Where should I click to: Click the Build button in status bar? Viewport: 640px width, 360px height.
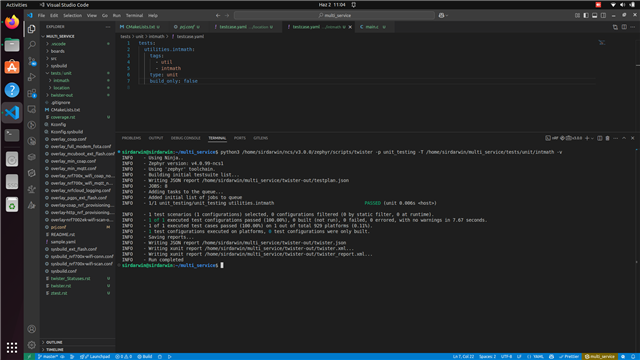tap(144, 357)
